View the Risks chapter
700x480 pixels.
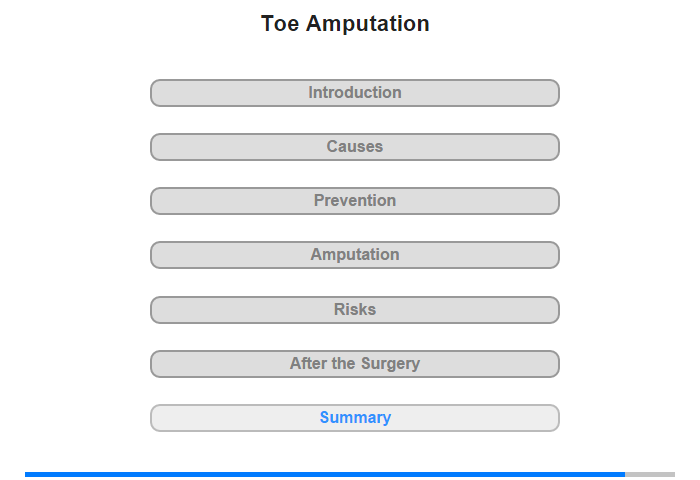tap(355, 309)
